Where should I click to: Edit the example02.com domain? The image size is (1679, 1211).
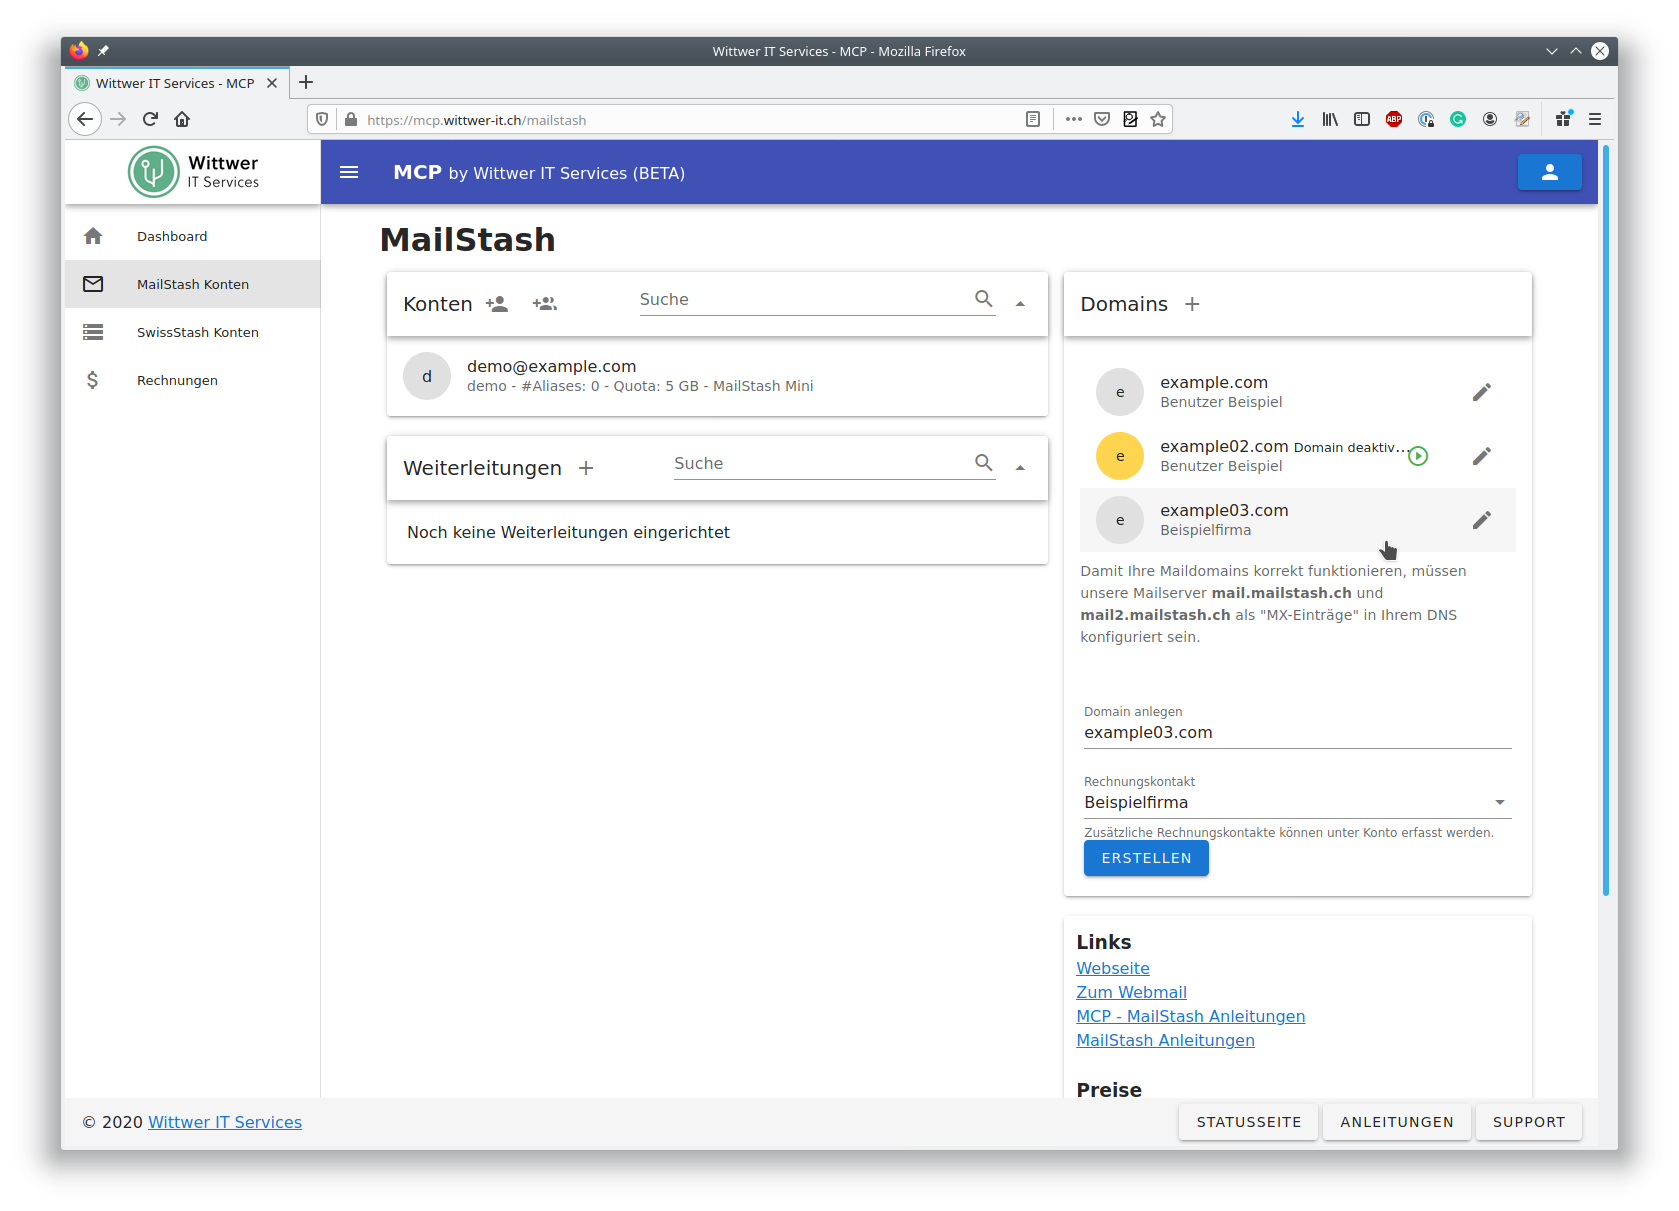pyautogui.click(x=1482, y=456)
